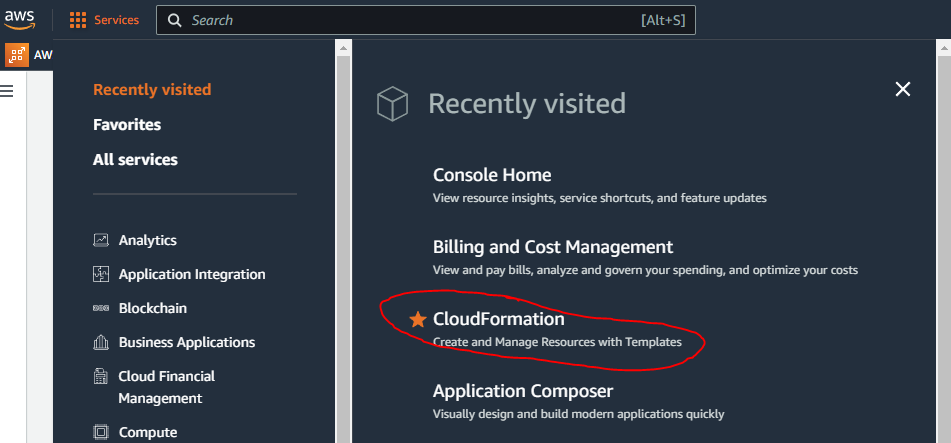951x443 pixels.
Task: Click the left category list scrollbar
Action: coord(343,240)
